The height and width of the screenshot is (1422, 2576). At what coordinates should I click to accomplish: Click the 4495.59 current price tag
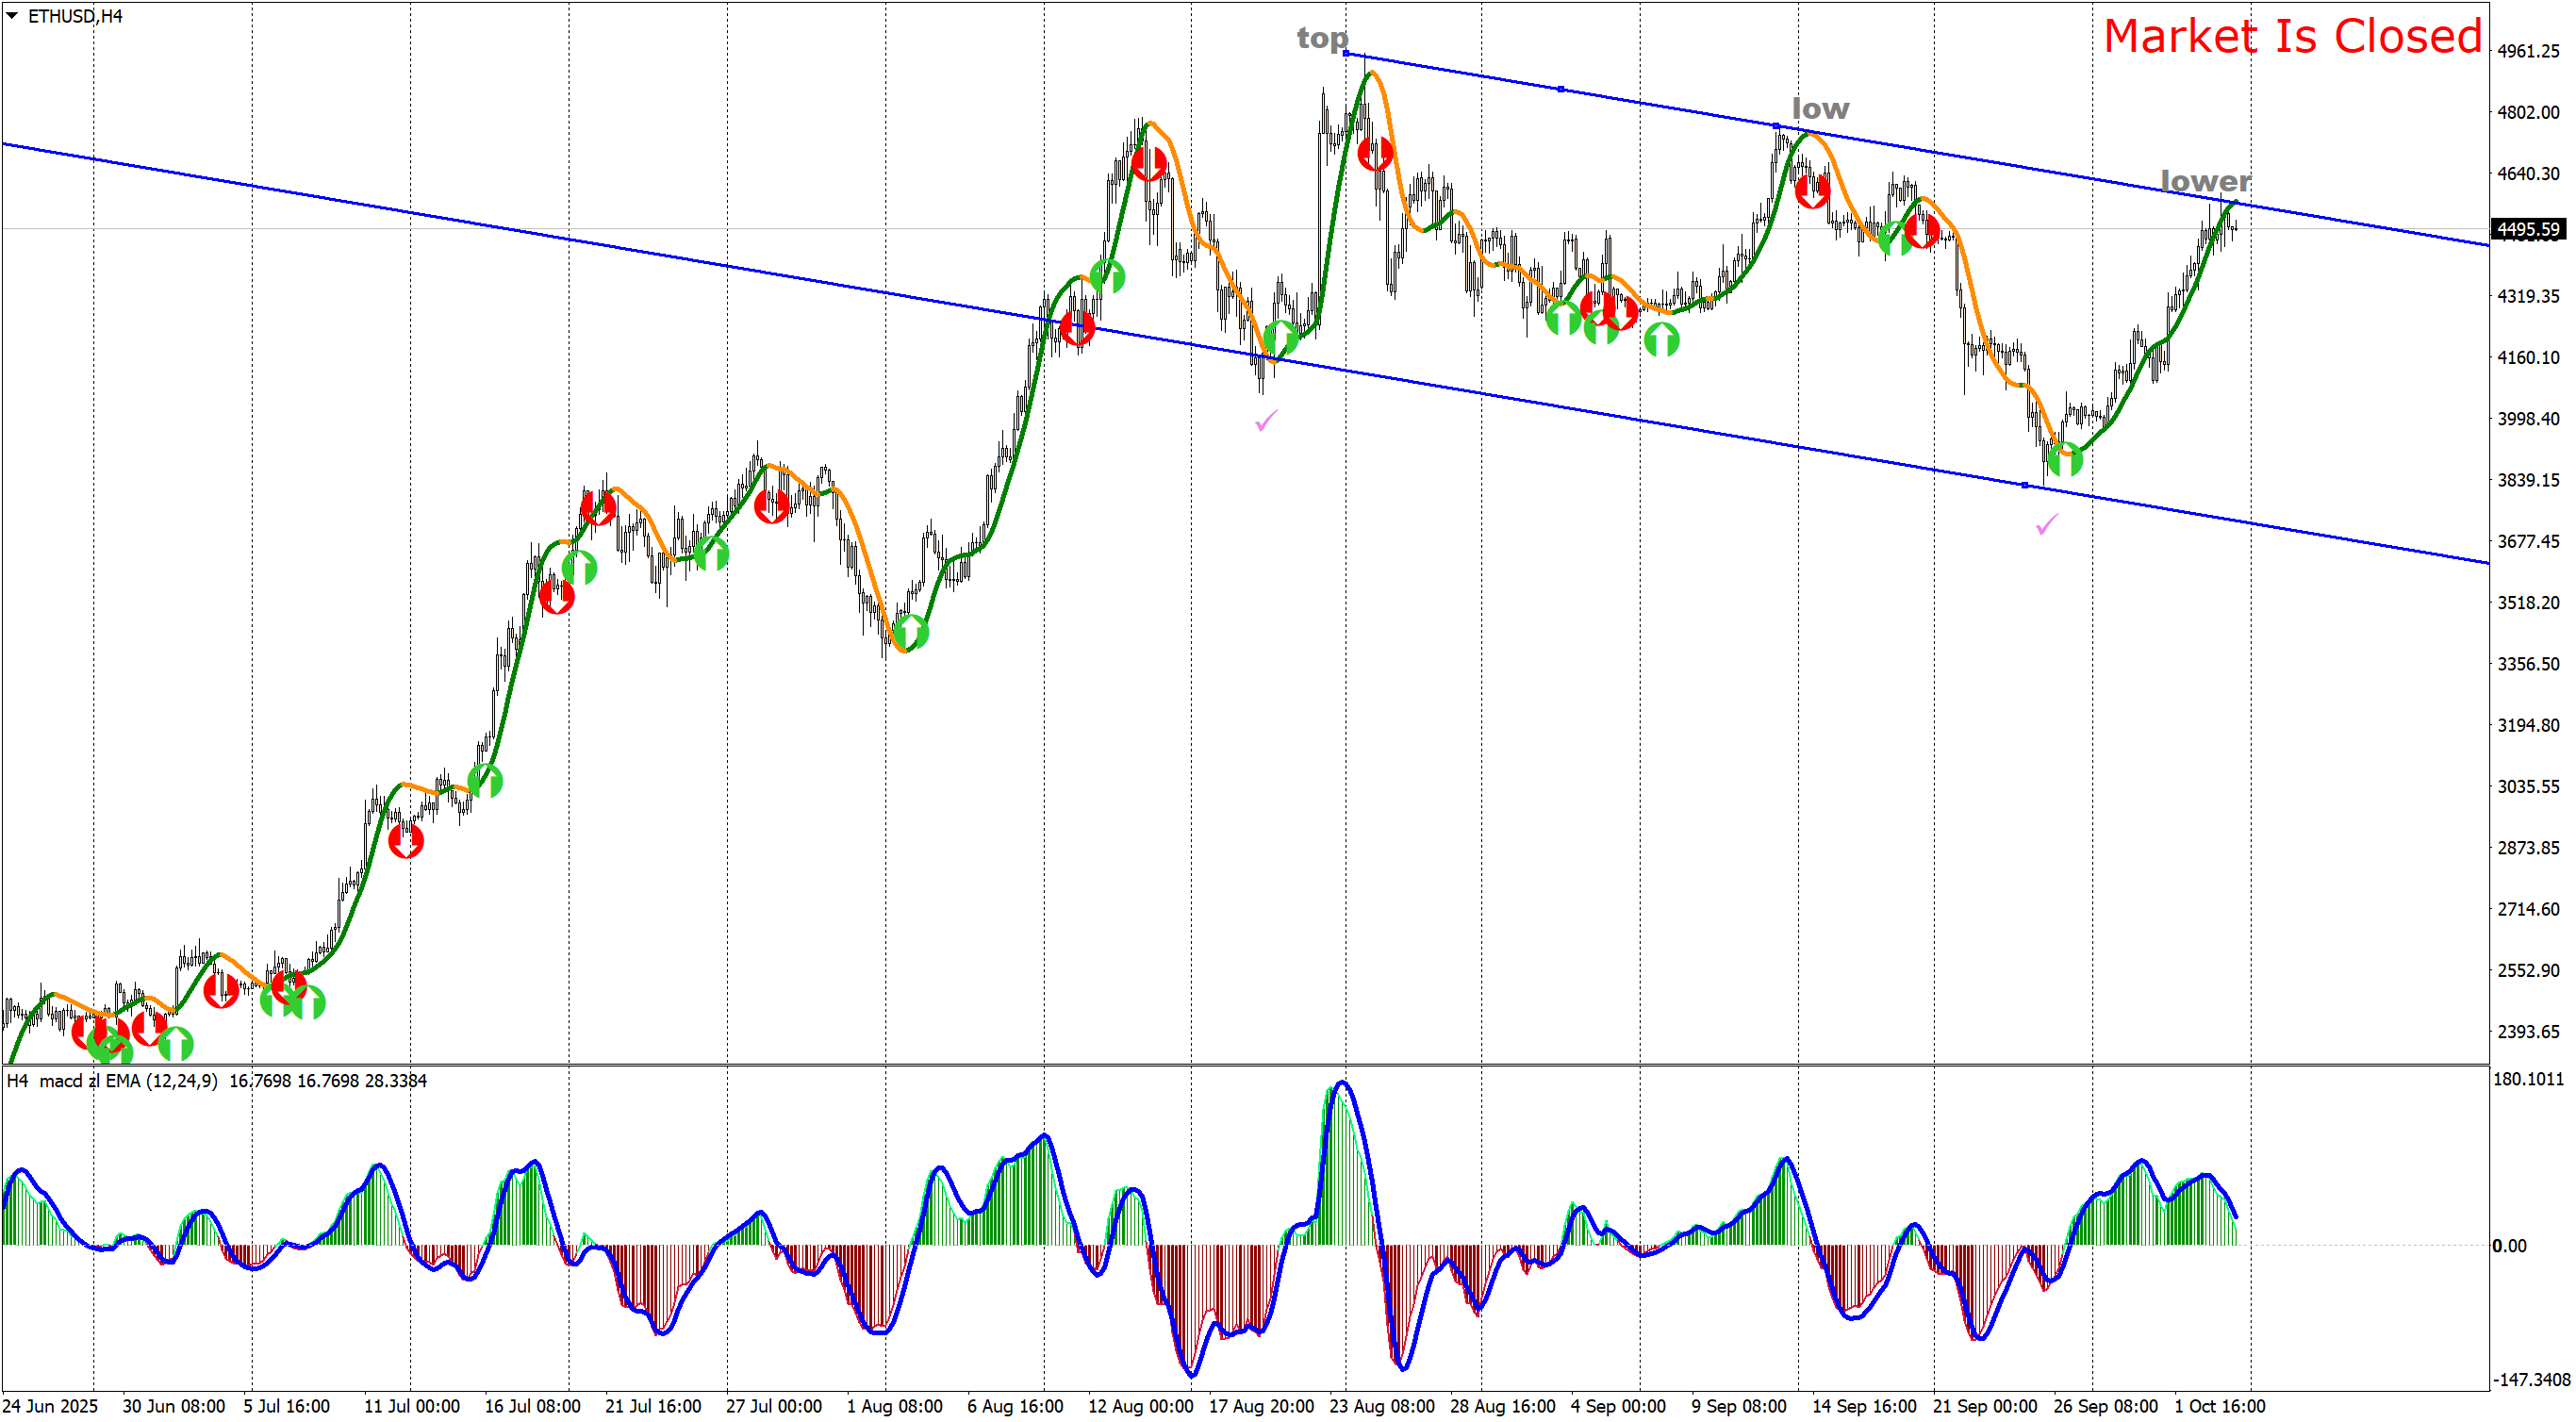2528,230
